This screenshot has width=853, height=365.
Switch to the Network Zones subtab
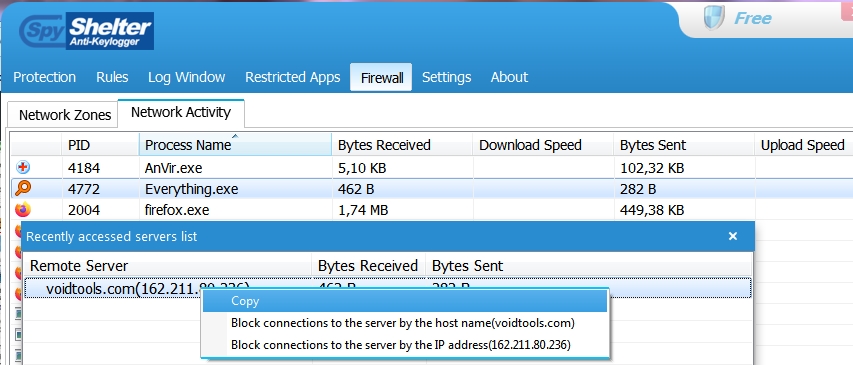(x=64, y=115)
